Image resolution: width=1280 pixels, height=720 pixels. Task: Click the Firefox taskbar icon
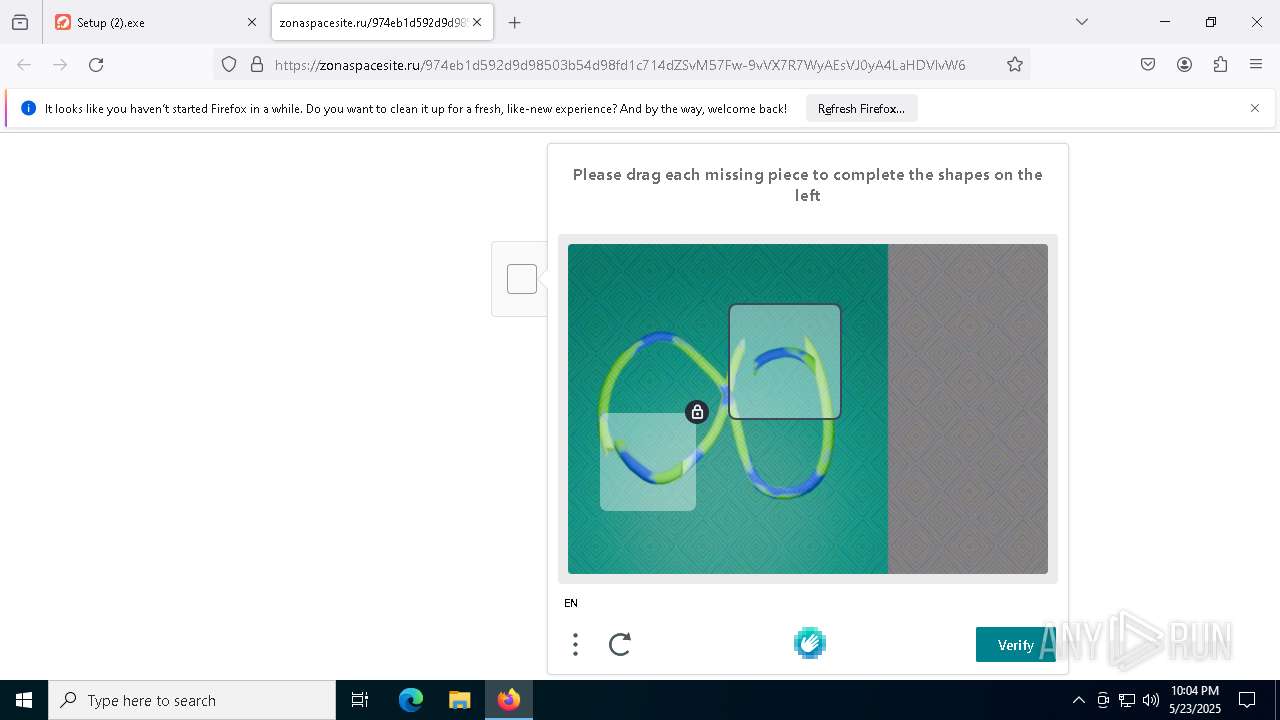(x=509, y=700)
